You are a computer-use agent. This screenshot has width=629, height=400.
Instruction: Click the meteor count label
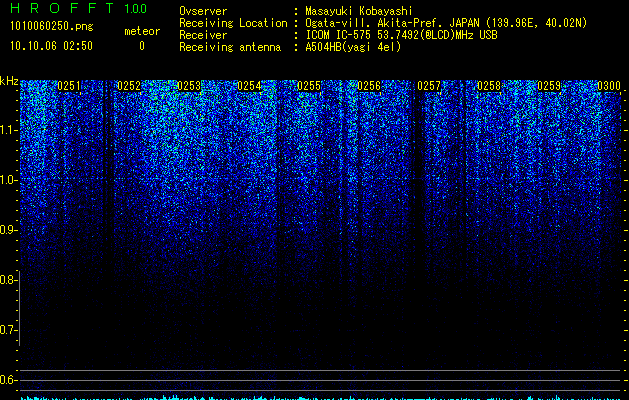(x=142, y=31)
